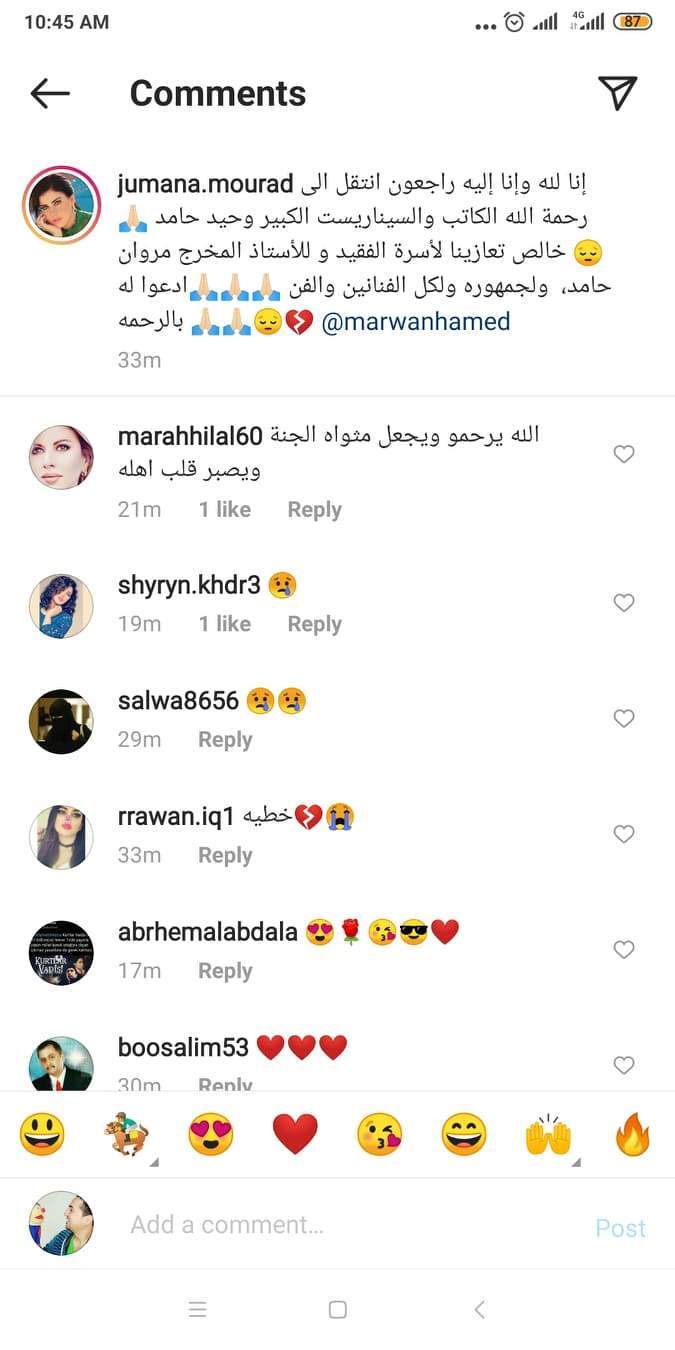View 1 like on shyryn.khdr3's comment
Image resolution: width=675 pixels, height=1350 pixels.
pyautogui.click(x=224, y=624)
